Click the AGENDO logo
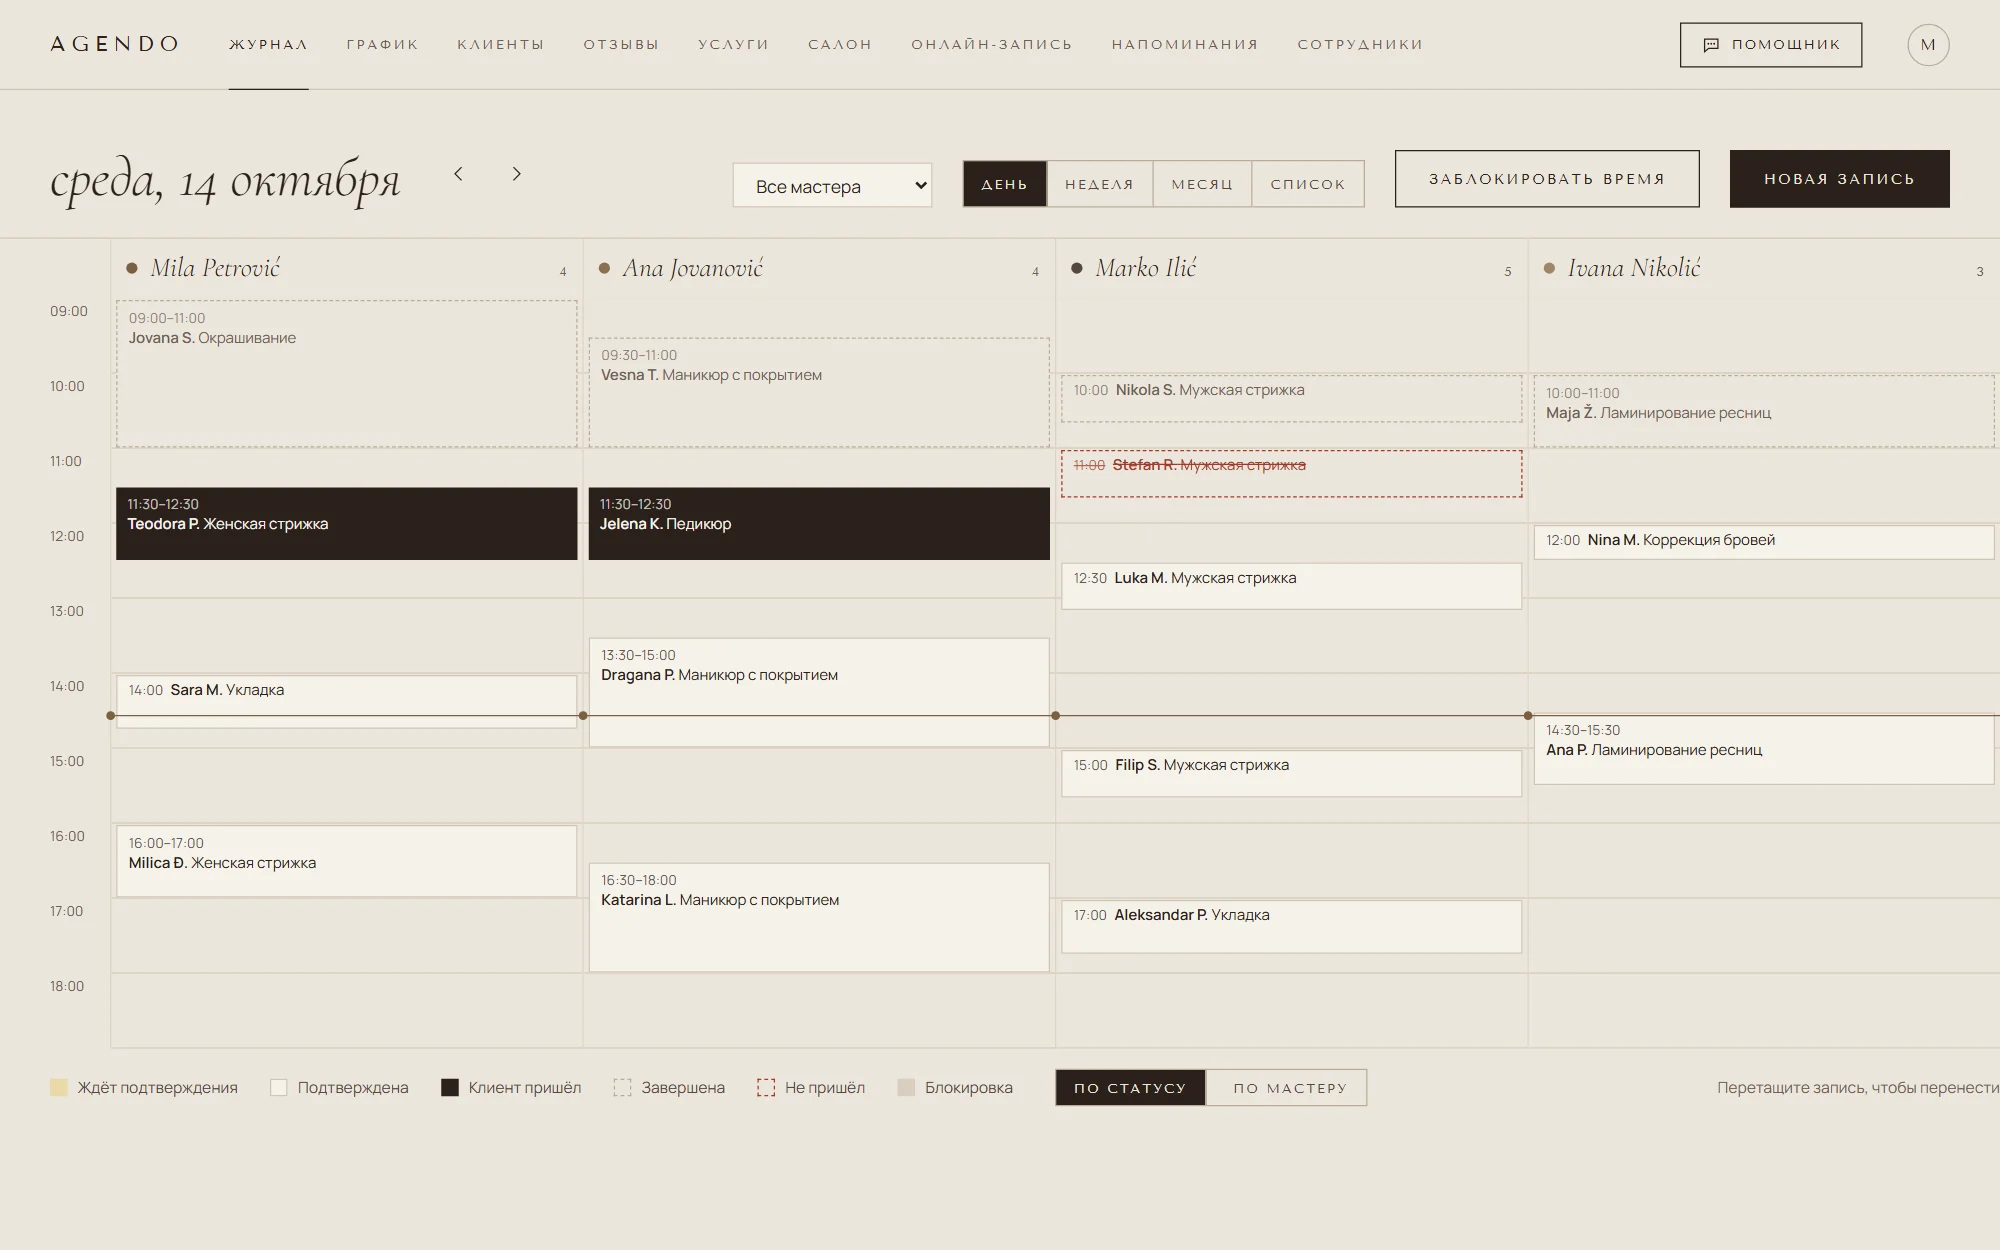The height and width of the screenshot is (1250, 2000). click(x=115, y=44)
